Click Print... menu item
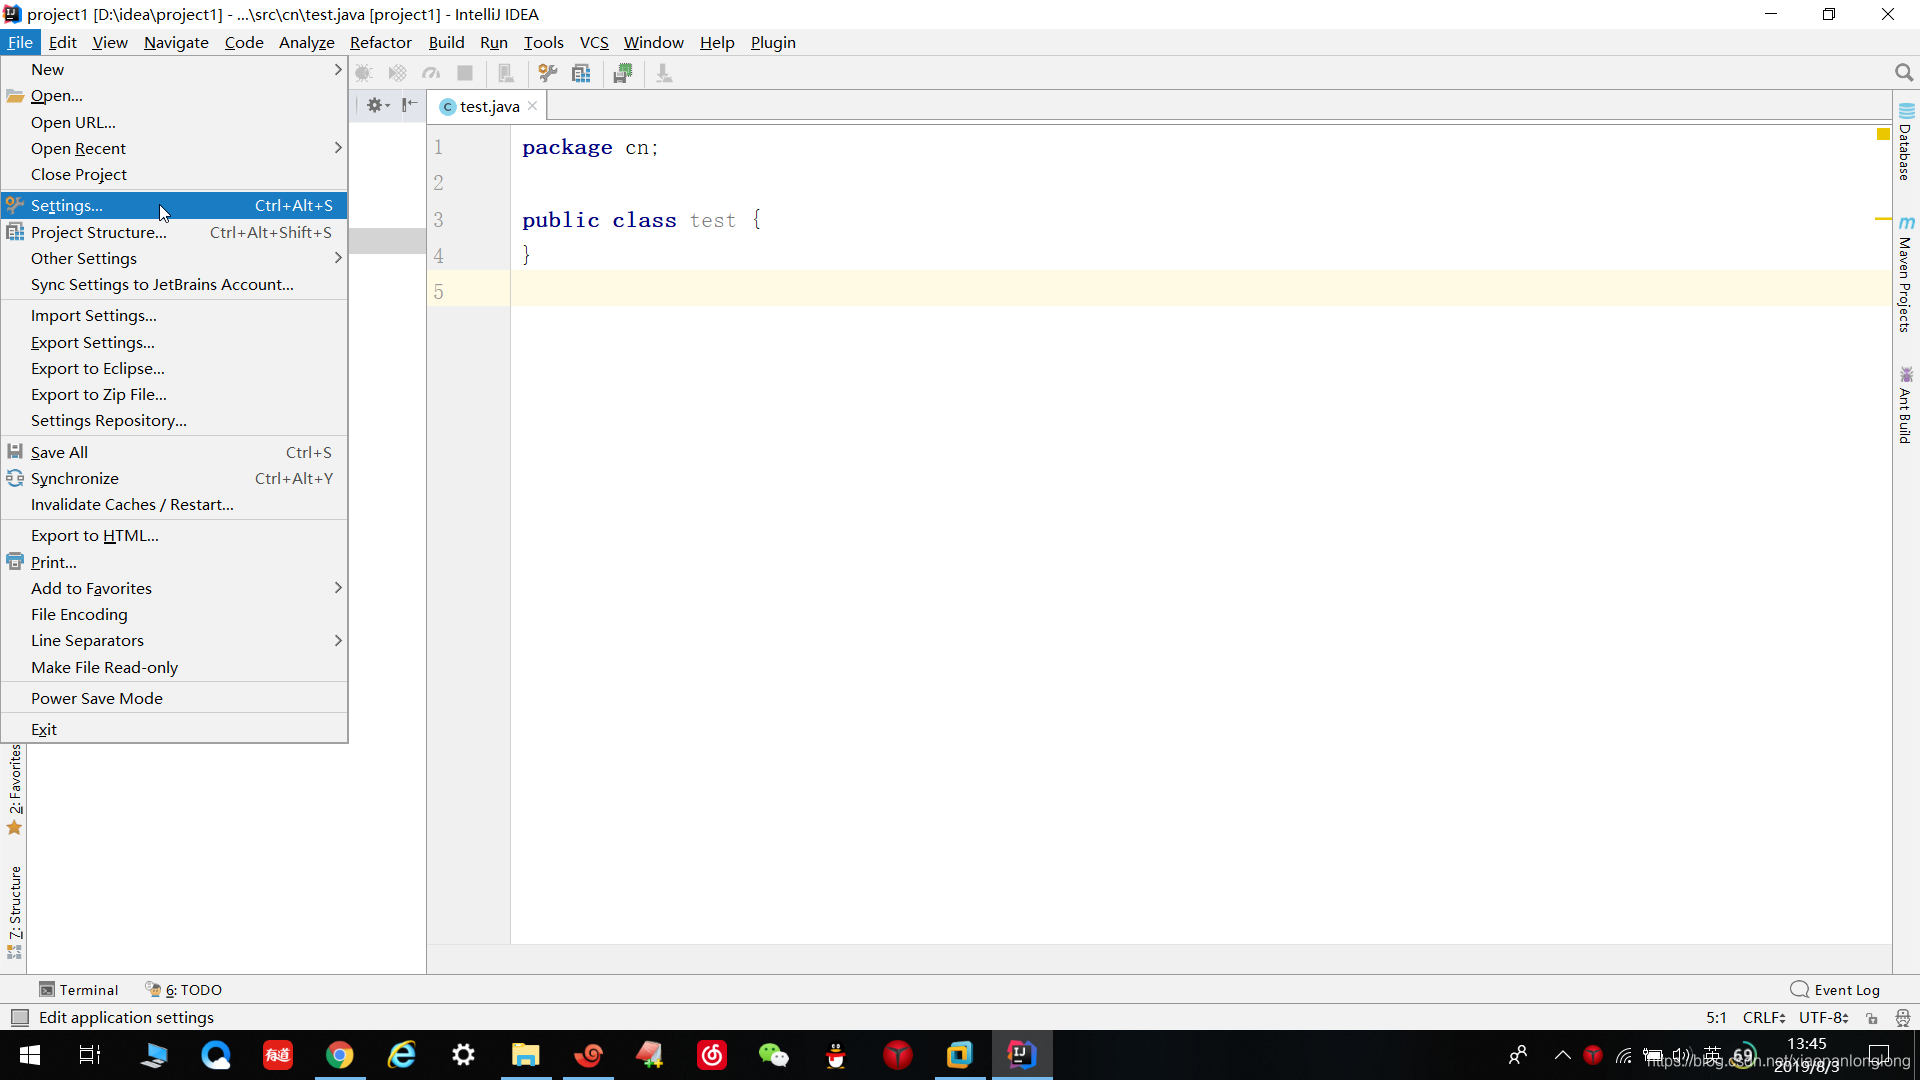This screenshot has height=1080, width=1920. pyautogui.click(x=174, y=562)
